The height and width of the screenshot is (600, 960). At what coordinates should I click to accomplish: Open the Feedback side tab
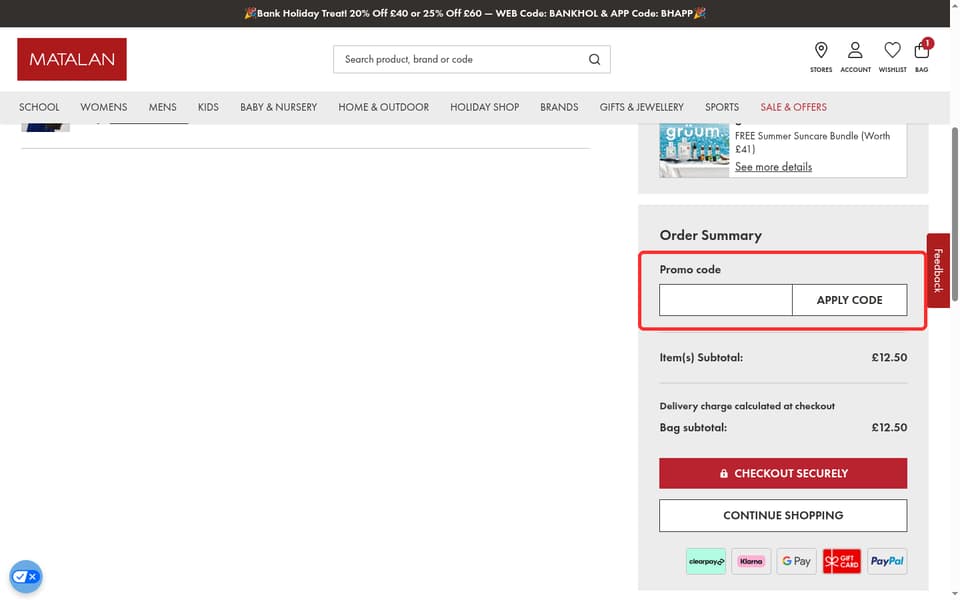(x=938, y=271)
